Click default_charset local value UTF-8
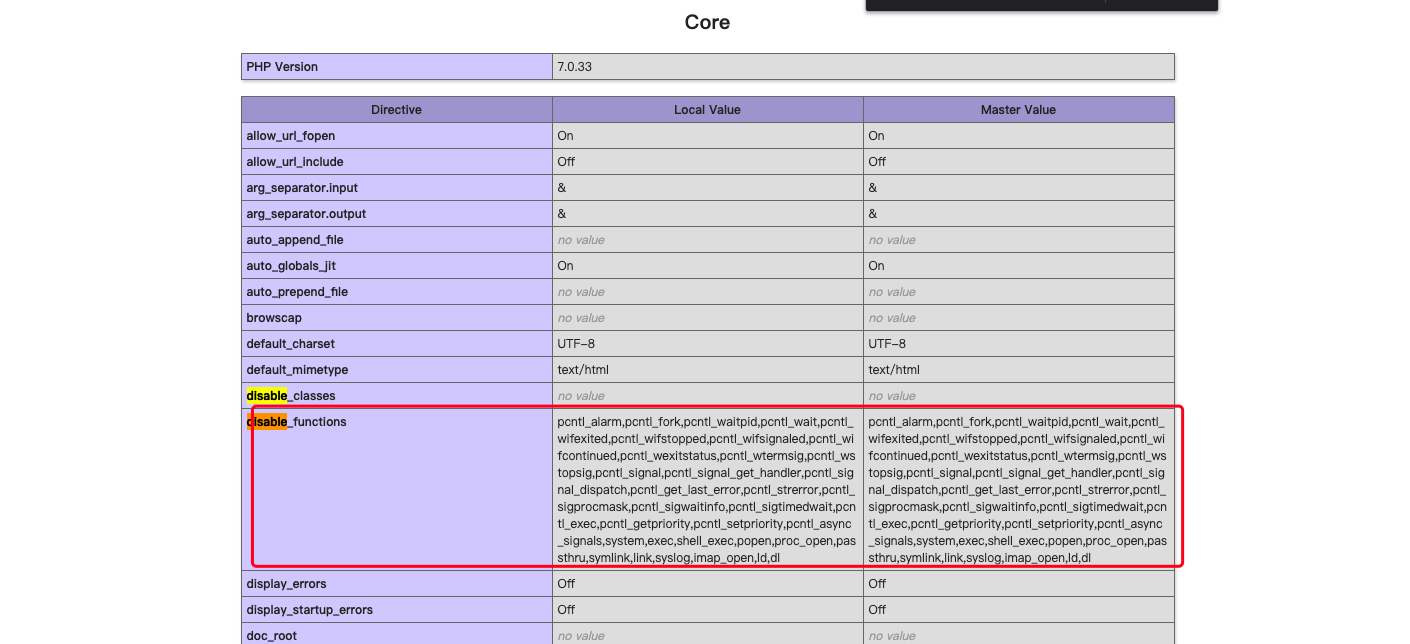Image resolution: width=1410 pixels, height=644 pixels. click(x=576, y=344)
